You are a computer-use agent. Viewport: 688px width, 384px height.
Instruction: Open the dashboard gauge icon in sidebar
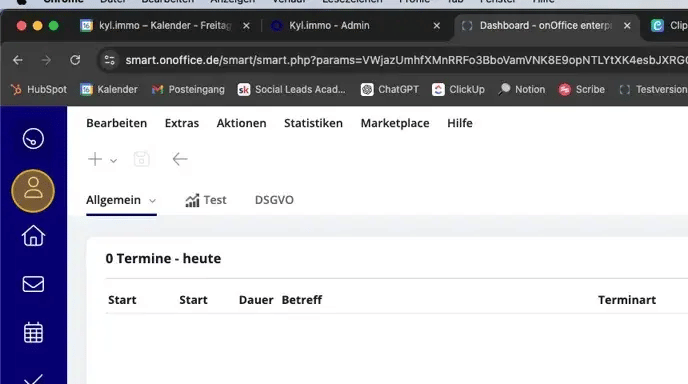point(33,139)
